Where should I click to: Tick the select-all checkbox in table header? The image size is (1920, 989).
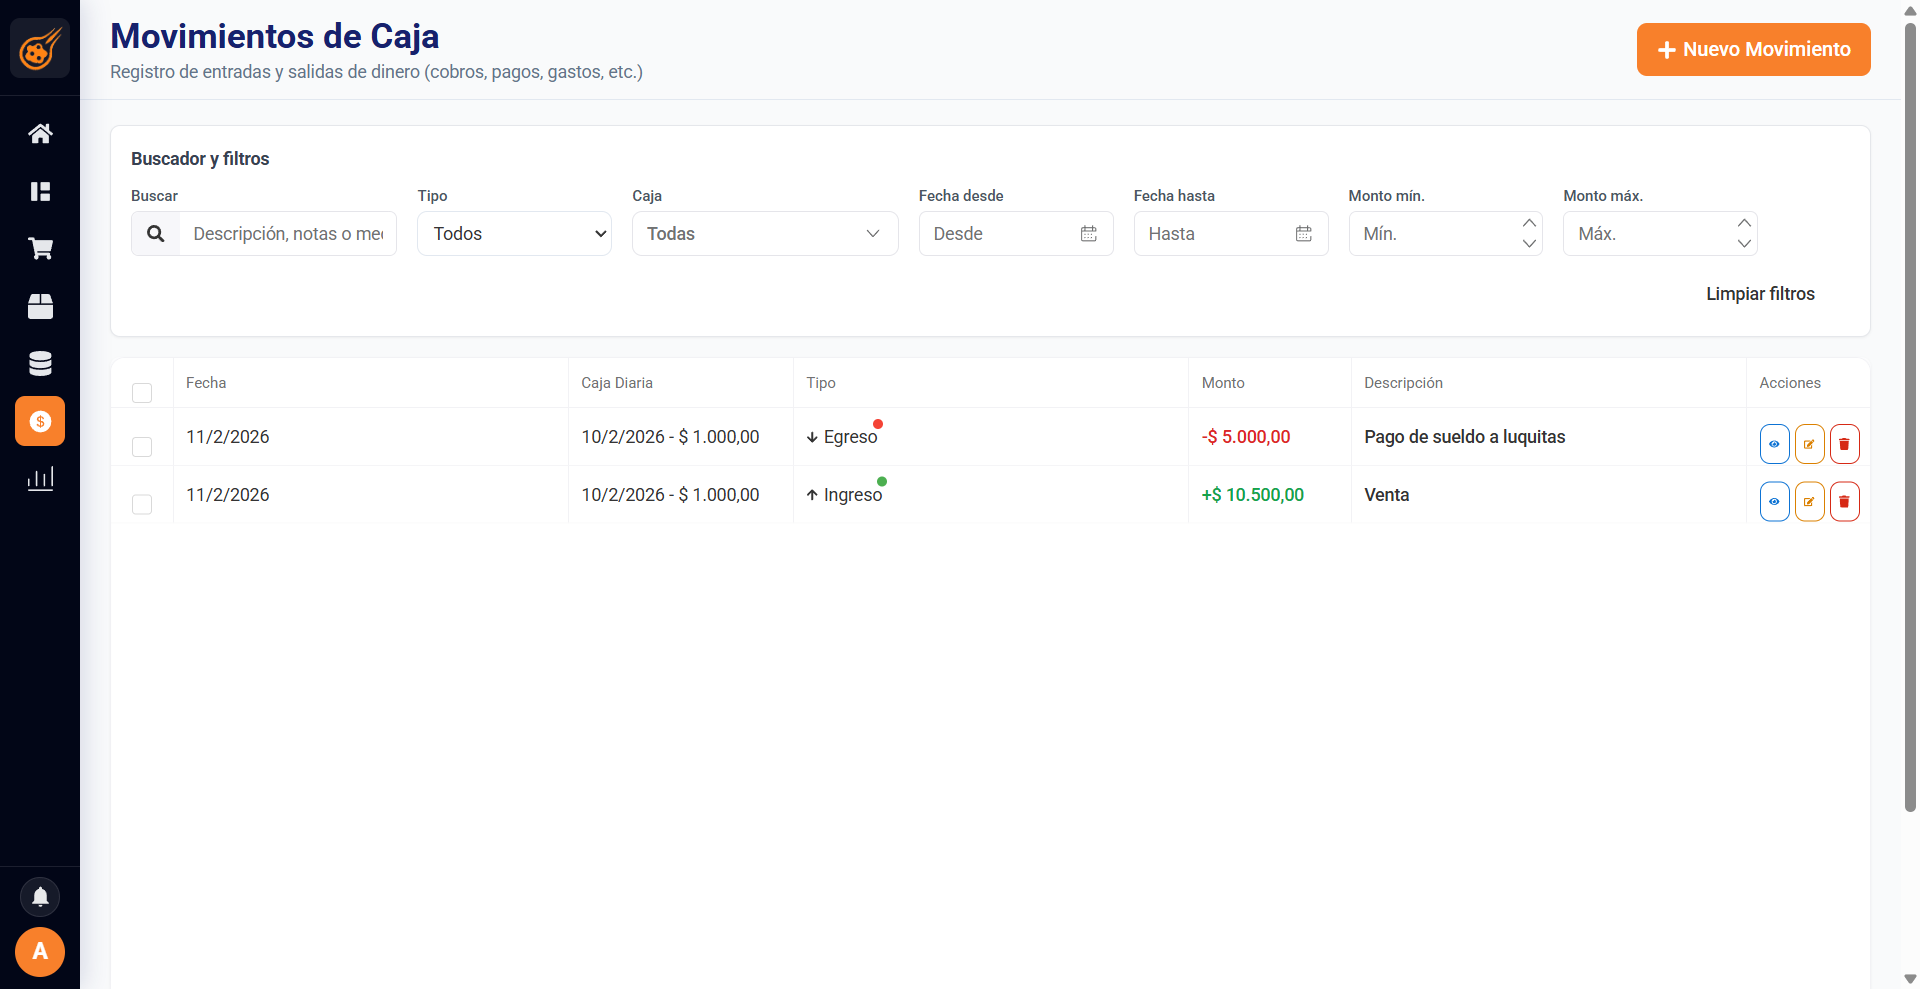pyautogui.click(x=142, y=393)
